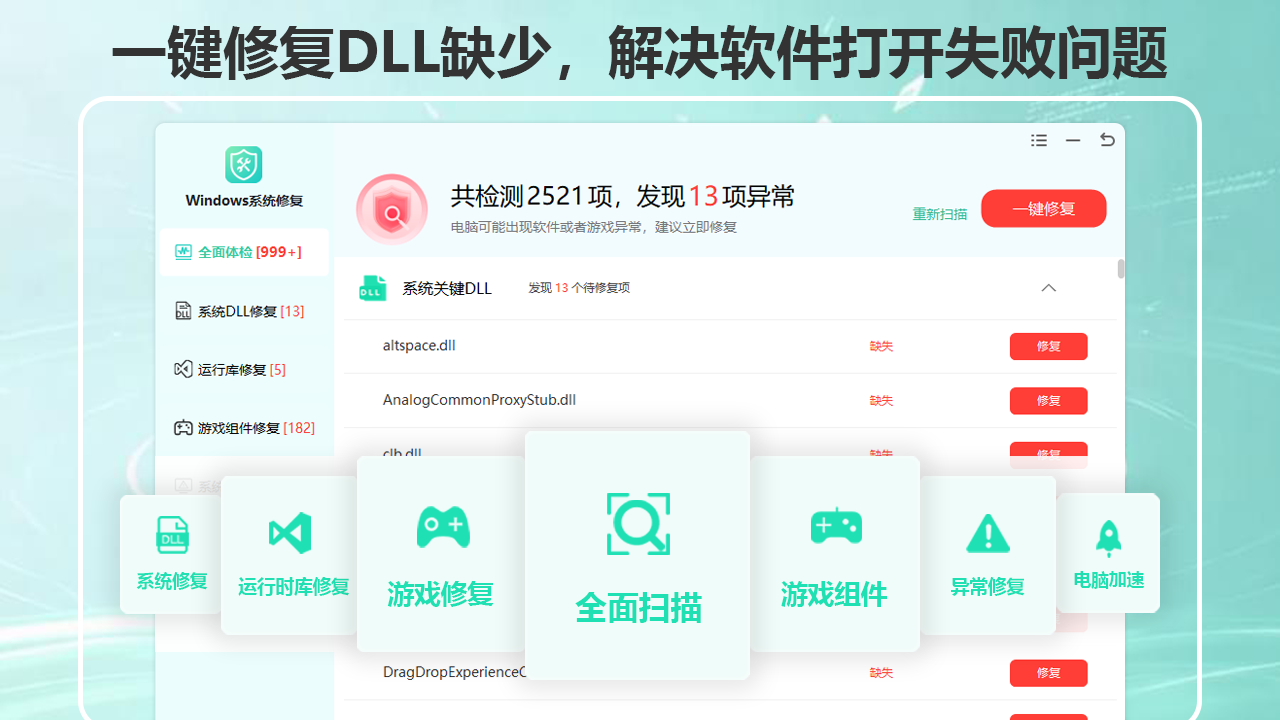Switch to 运行库修复 [5] sidebar tab
Viewport: 1280px width, 720px height.
[x=244, y=370]
